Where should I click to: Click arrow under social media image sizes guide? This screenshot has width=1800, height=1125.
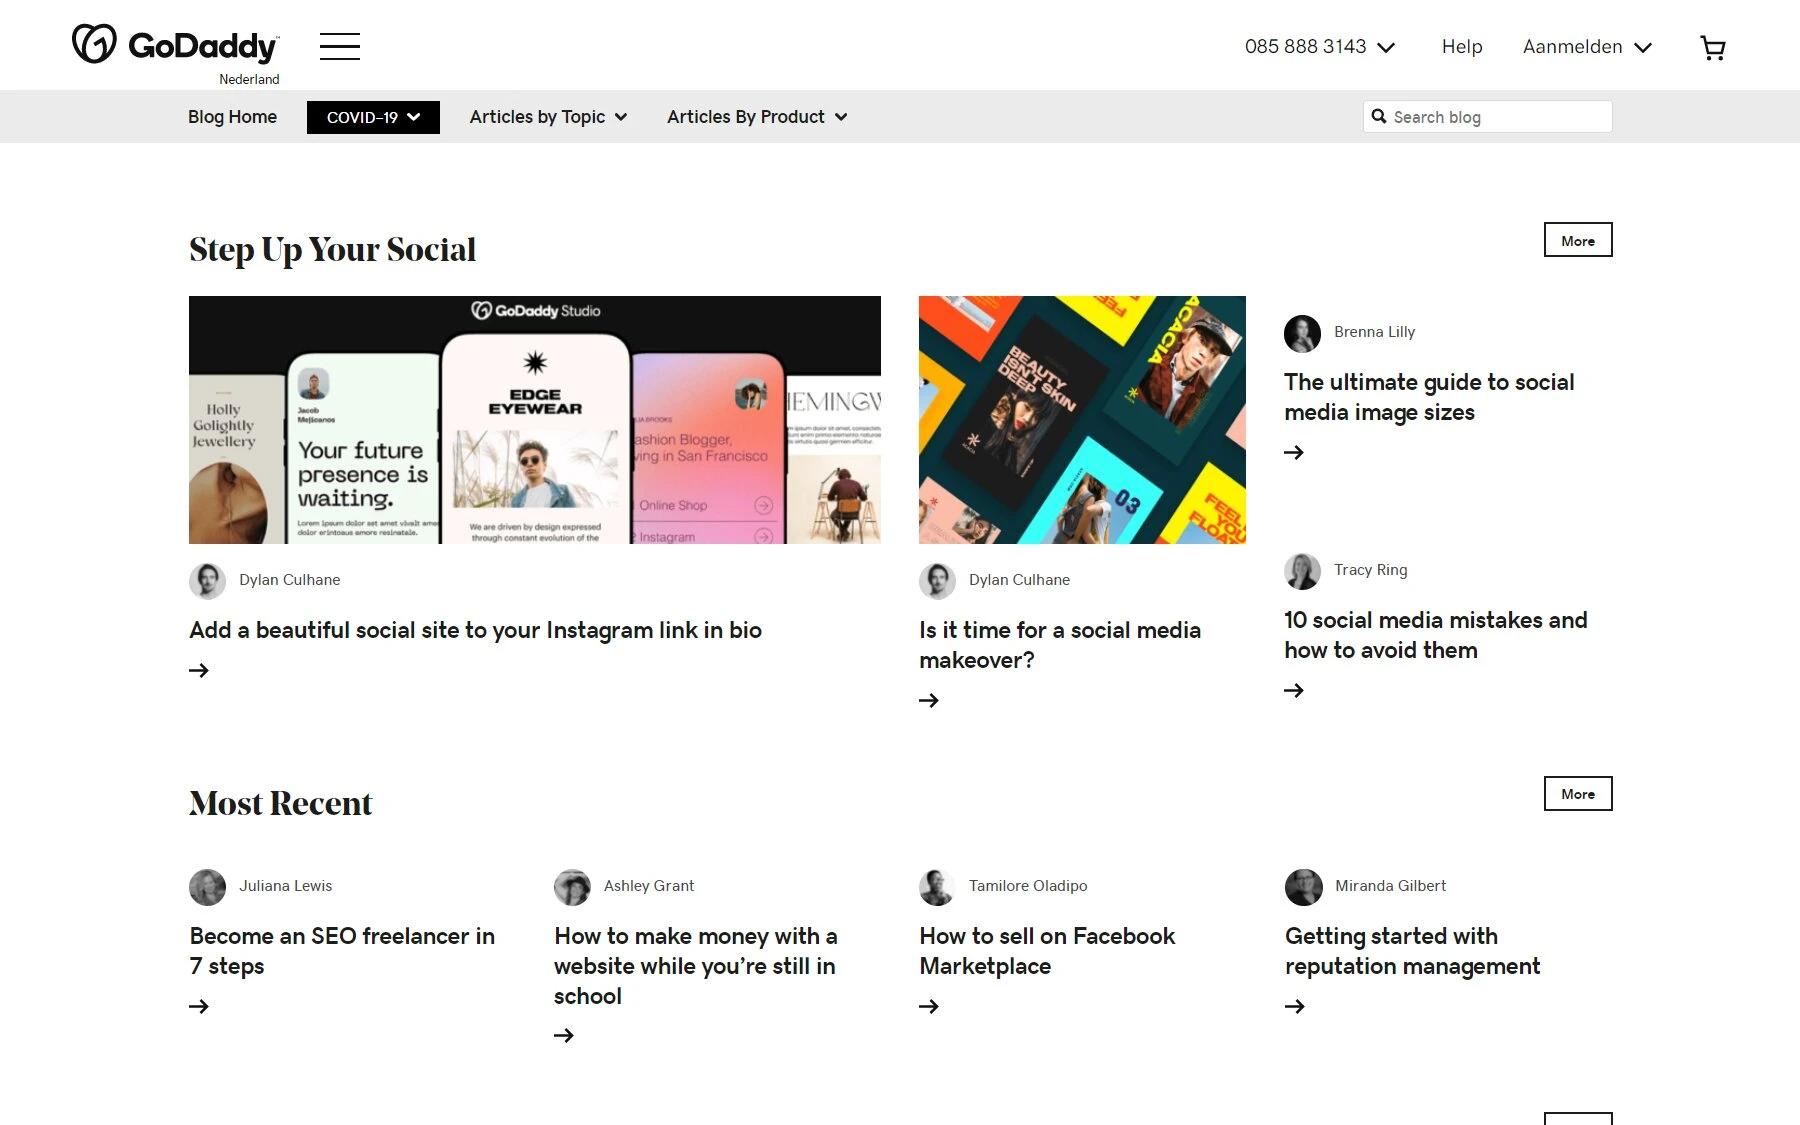click(1294, 453)
